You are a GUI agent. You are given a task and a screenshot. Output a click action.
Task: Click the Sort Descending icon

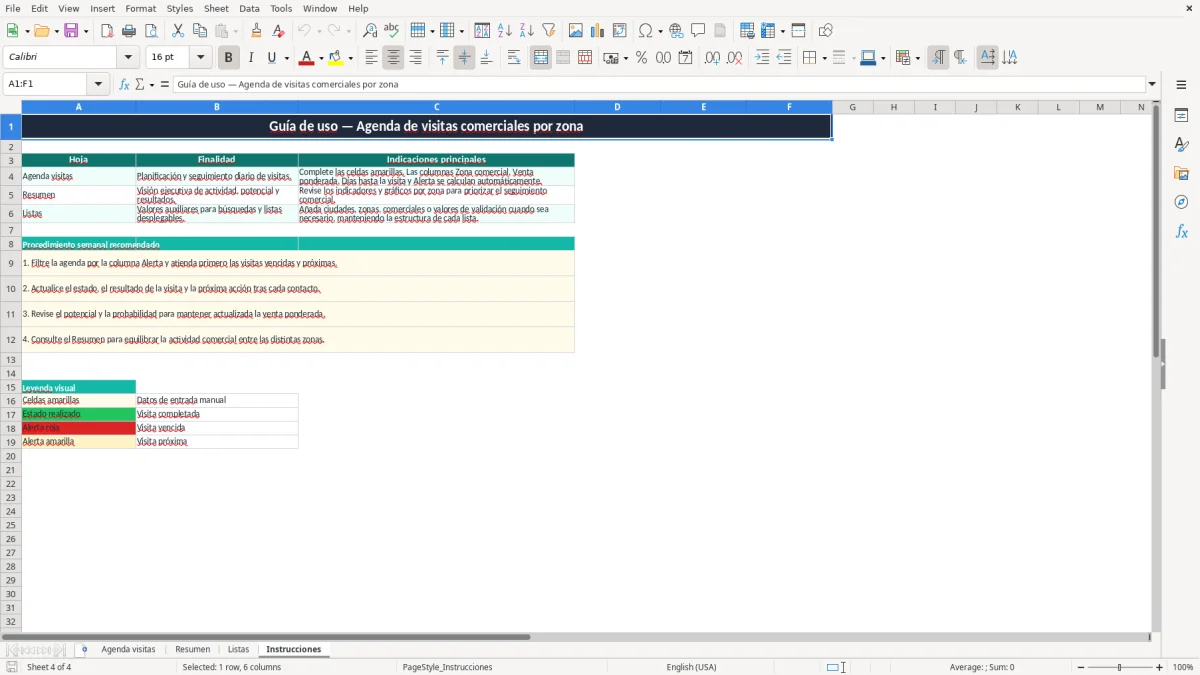click(527, 31)
